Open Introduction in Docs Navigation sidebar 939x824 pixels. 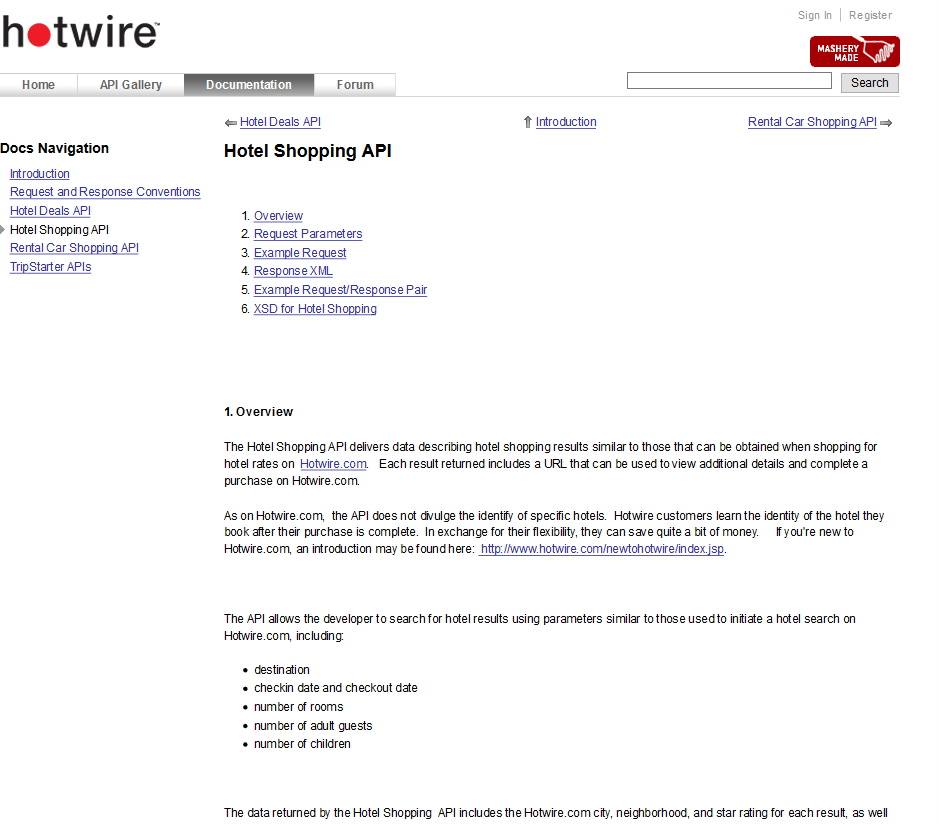pos(40,174)
